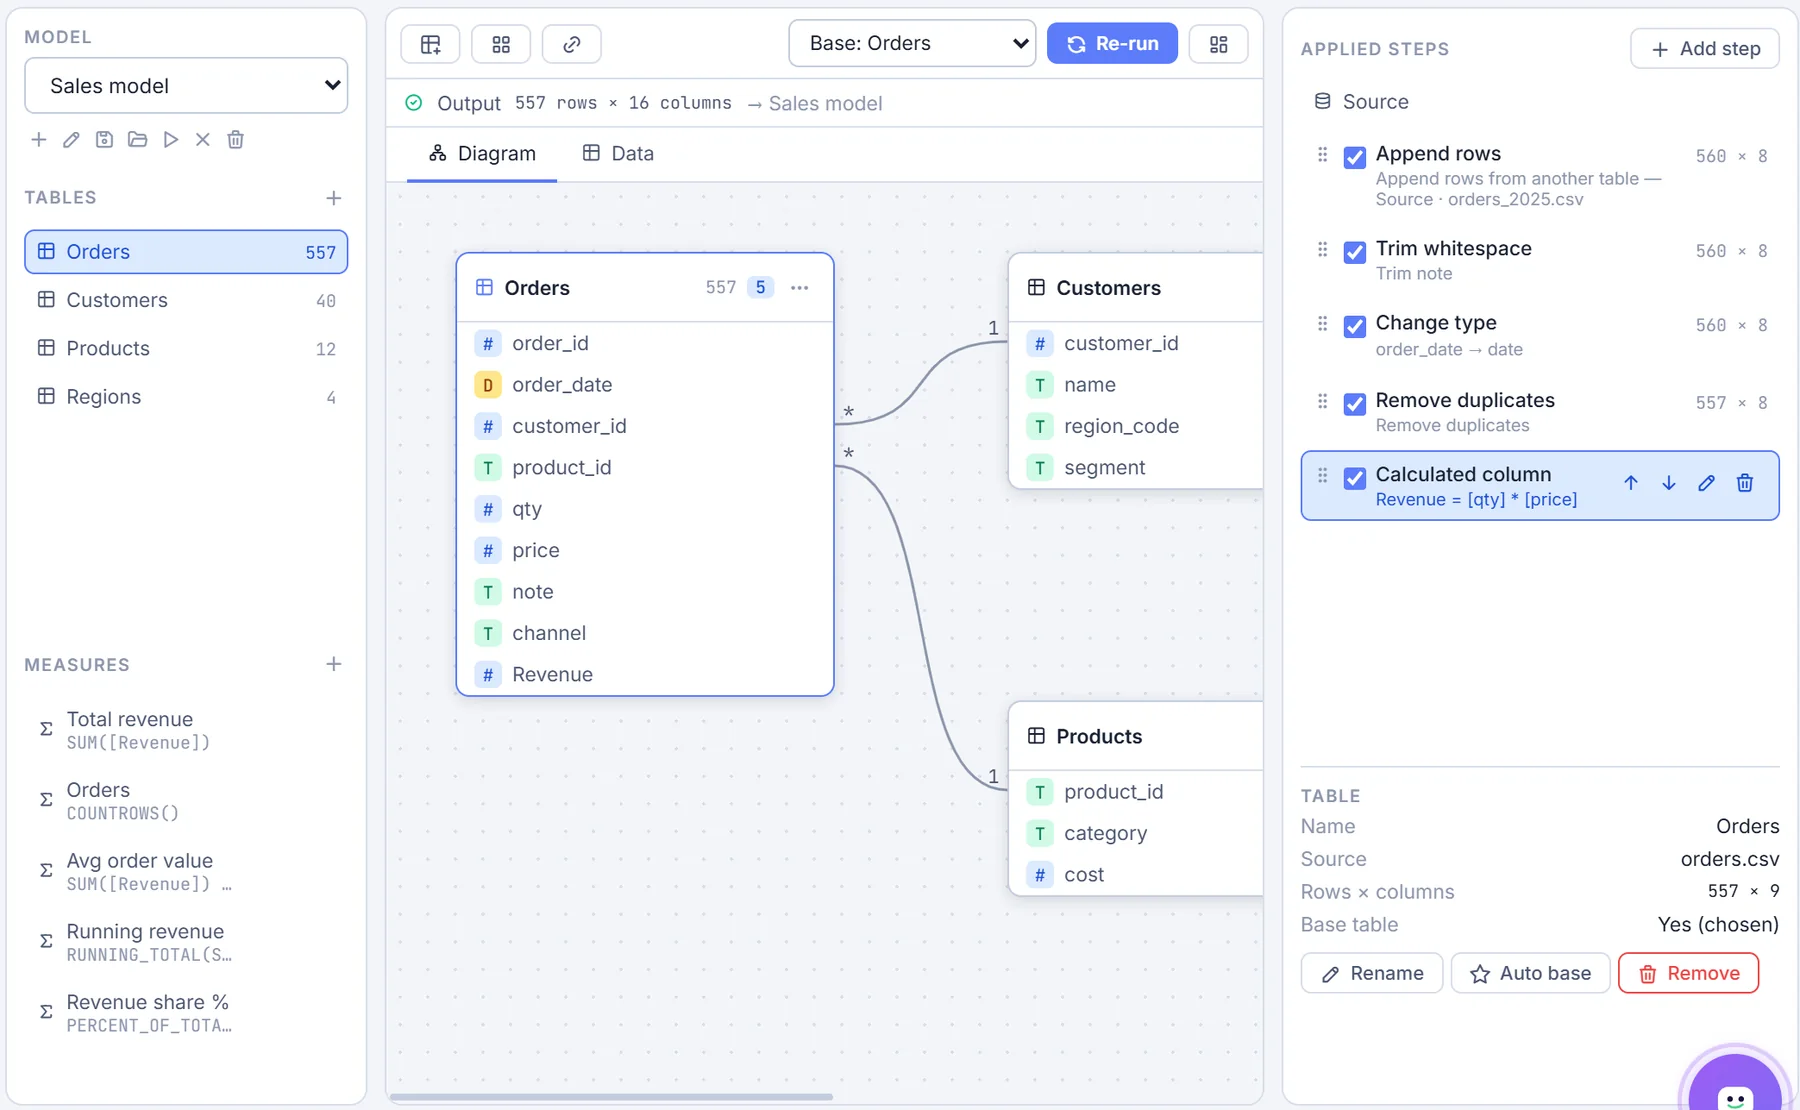Viewport: 1800px width, 1110px height.
Task: Click the red Remove button
Action: [1688, 973]
